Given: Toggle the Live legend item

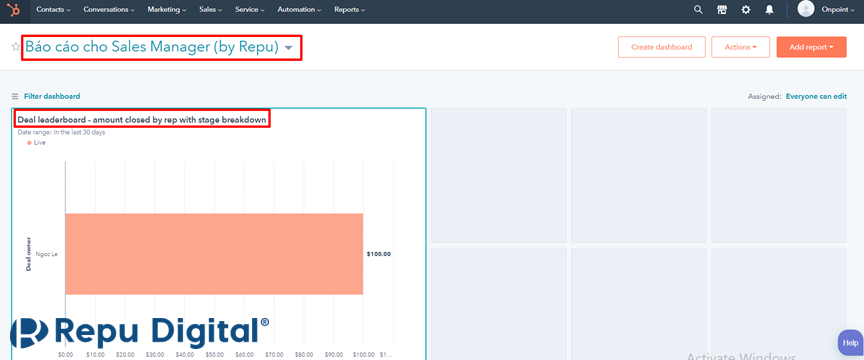Looking at the screenshot, I should 36,143.
